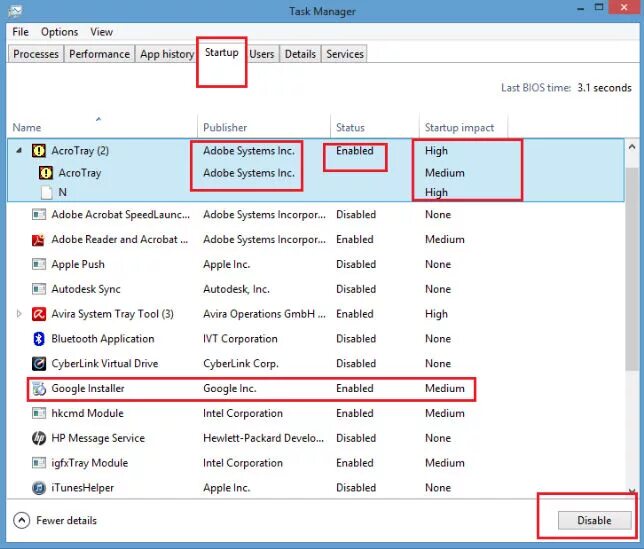Viewport: 644px width, 549px height.
Task: Click the Avira System Tray Tool icon
Action: click(39, 314)
